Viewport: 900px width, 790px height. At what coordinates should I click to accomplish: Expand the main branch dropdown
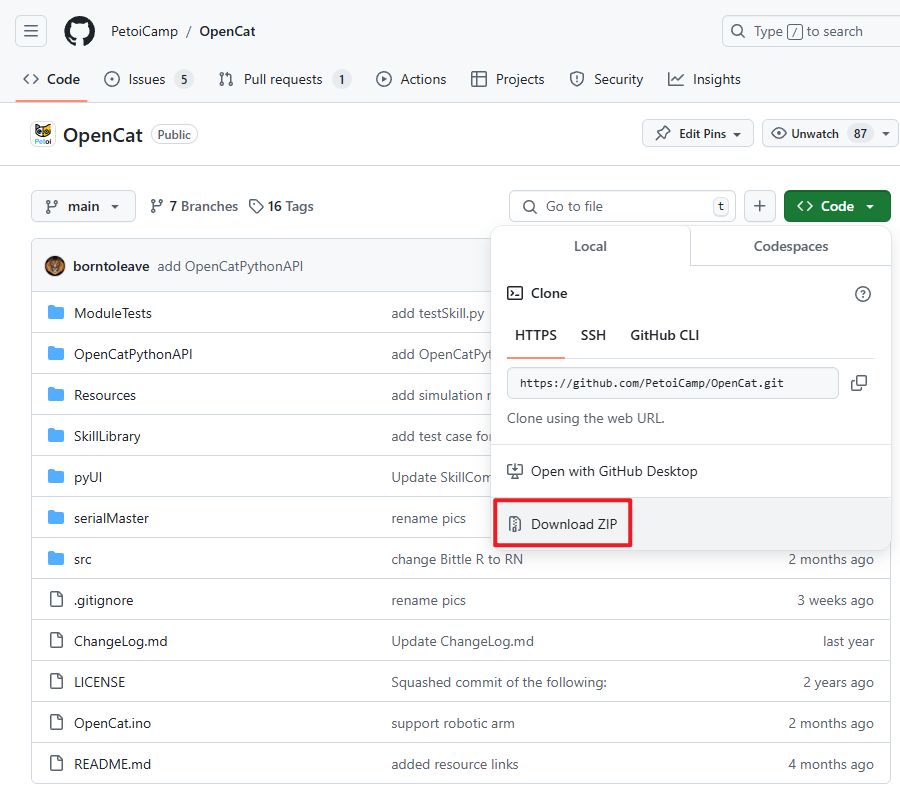click(x=83, y=206)
